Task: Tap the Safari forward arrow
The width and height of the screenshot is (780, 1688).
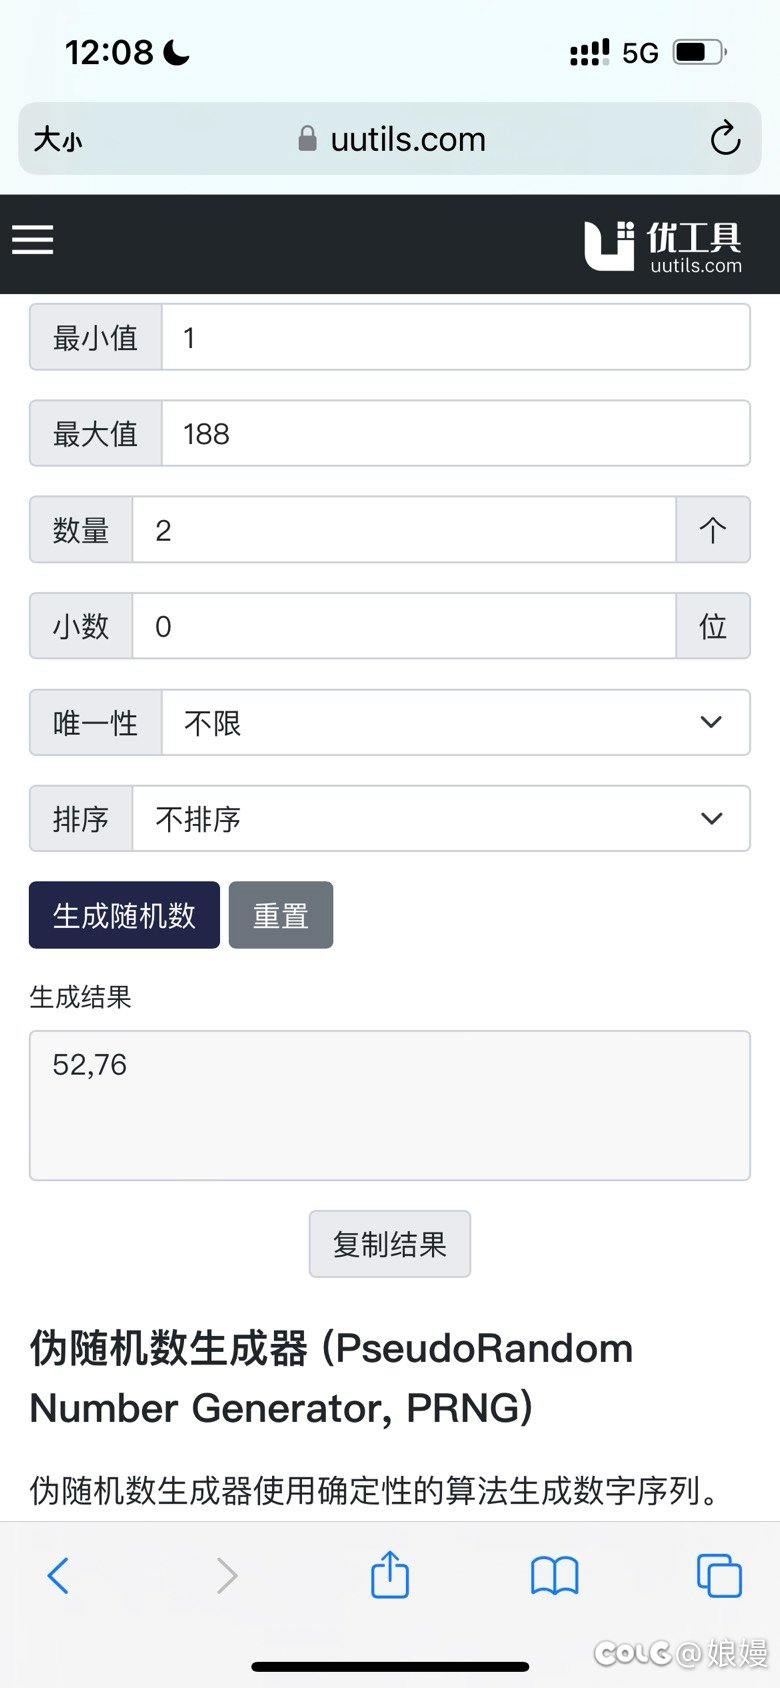Action: tap(227, 1576)
